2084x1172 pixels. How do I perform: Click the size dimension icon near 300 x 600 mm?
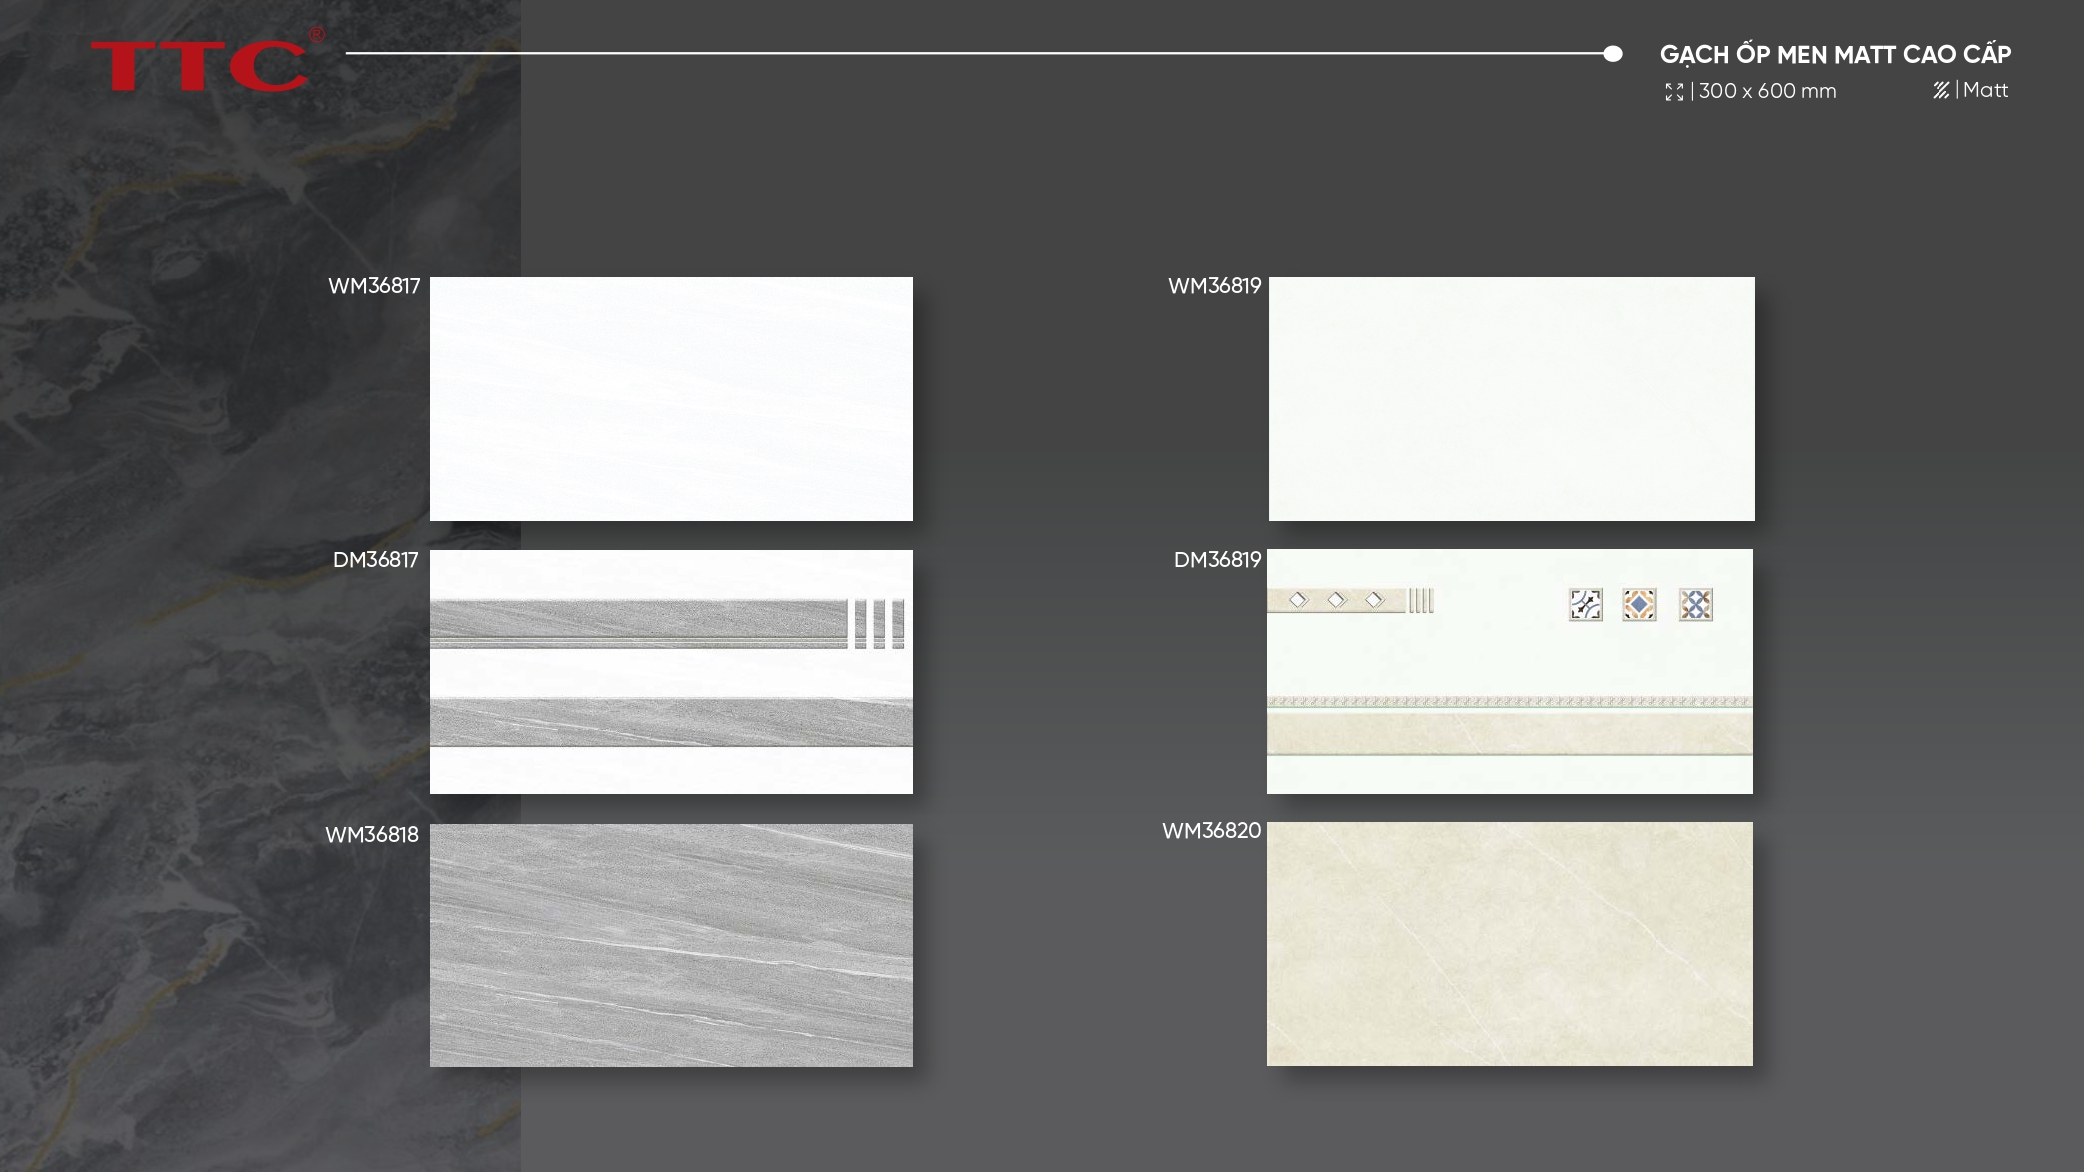pyautogui.click(x=1674, y=92)
